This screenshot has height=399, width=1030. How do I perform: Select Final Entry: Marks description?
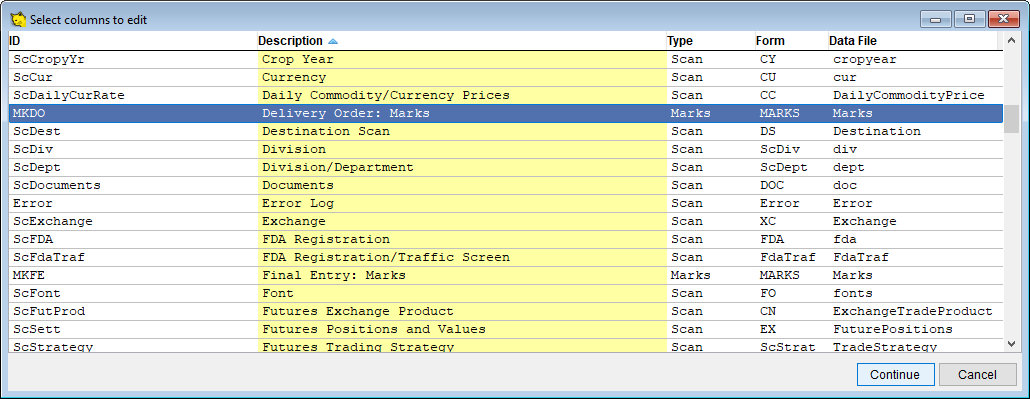462,275
